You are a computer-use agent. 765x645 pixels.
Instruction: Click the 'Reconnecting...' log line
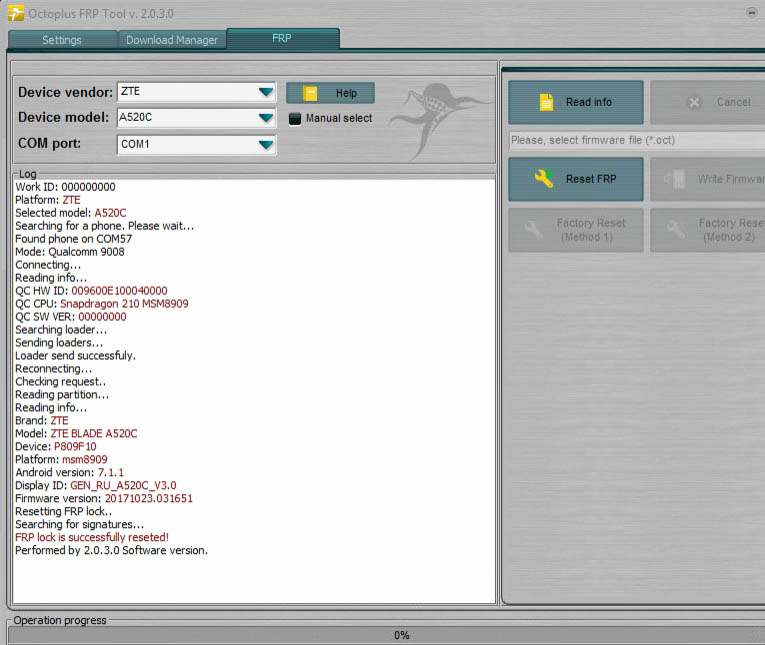(53, 369)
